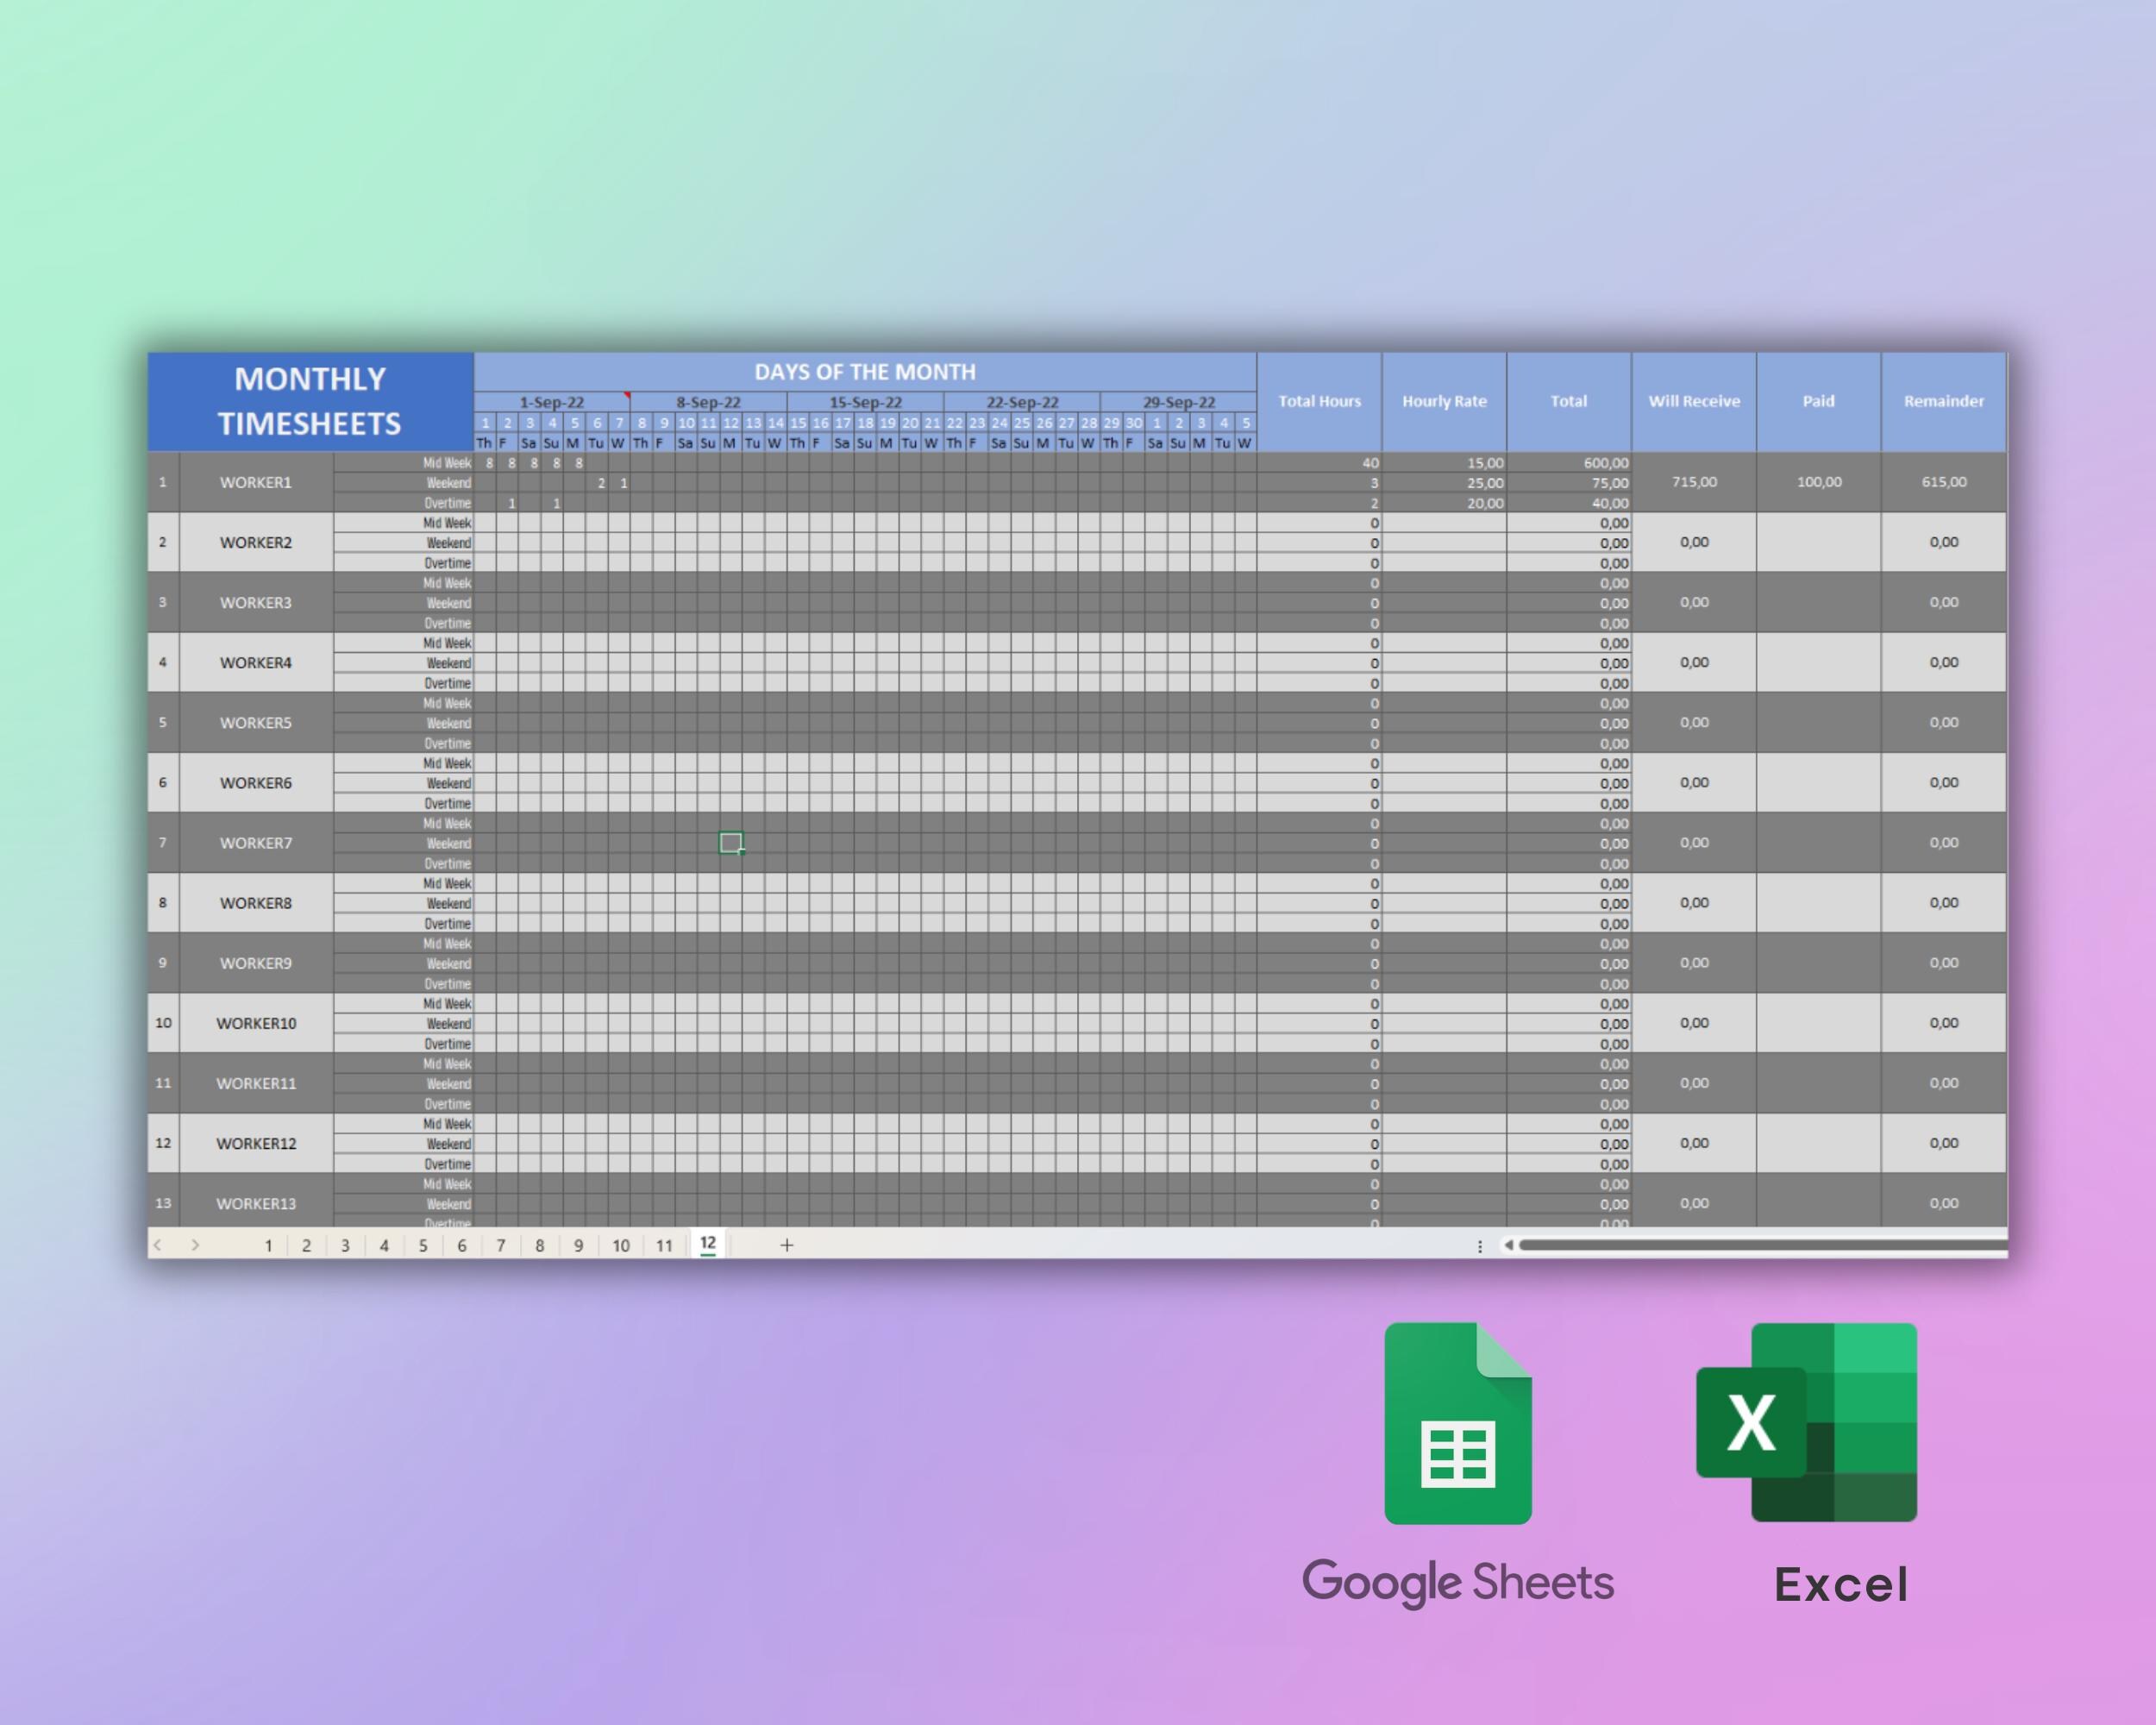Click the previous-sheet navigation arrow
Viewport: 2156px width, 1725px height.
click(x=159, y=1245)
